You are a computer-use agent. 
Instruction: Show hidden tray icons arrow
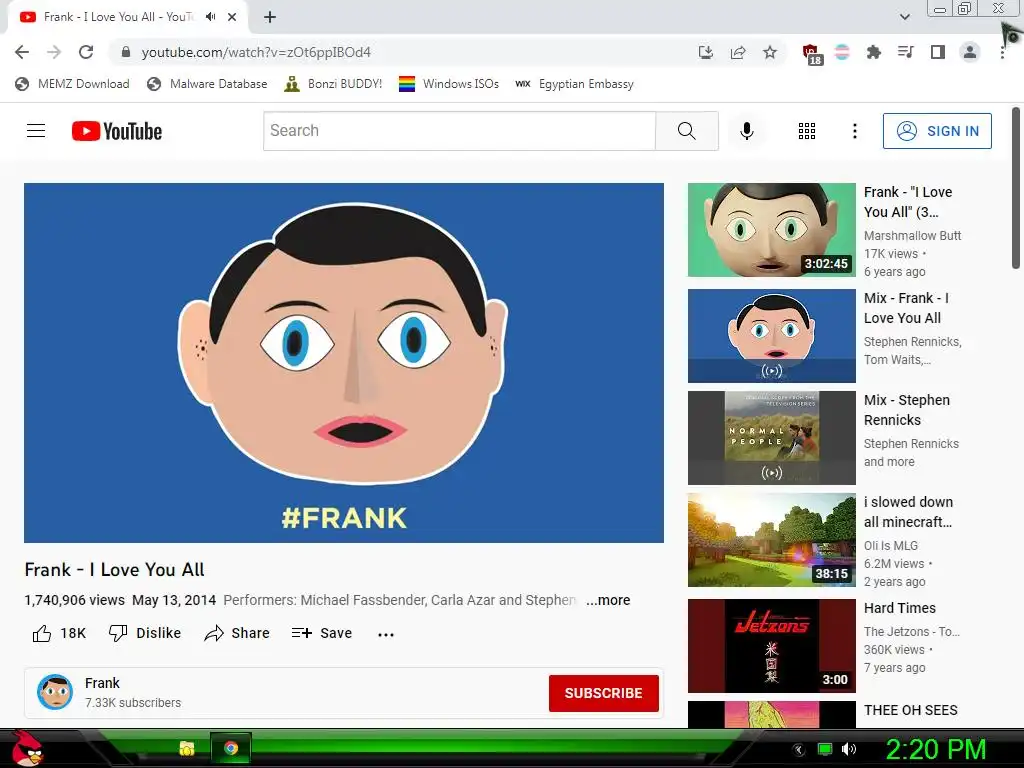point(798,749)
